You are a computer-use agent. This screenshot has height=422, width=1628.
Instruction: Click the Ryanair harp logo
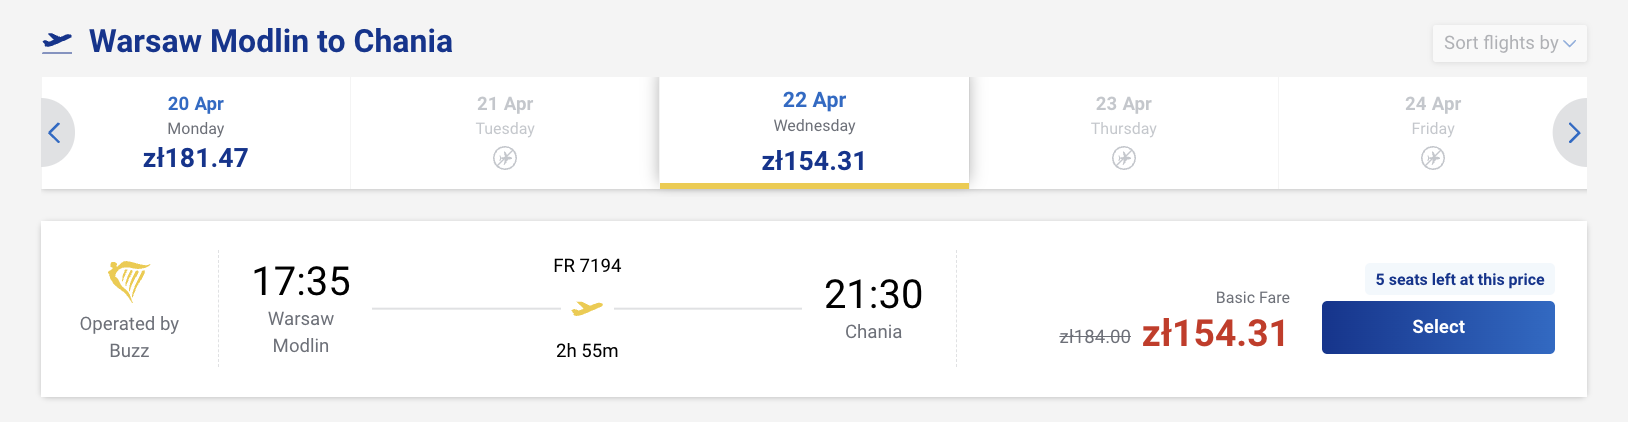click(x=129, y=281)
